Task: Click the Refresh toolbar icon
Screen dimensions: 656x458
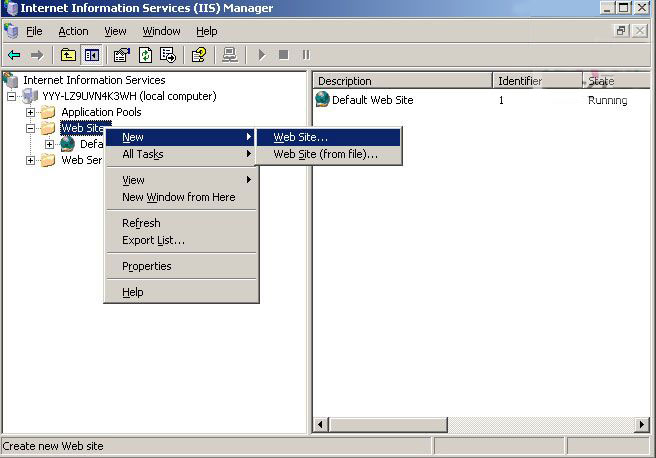Action: 145,55
